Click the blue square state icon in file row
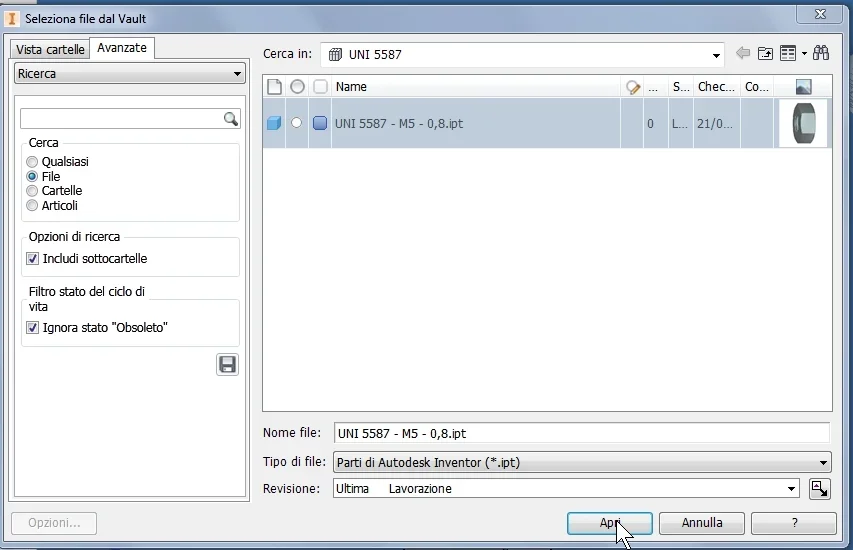 coord(320,123)
